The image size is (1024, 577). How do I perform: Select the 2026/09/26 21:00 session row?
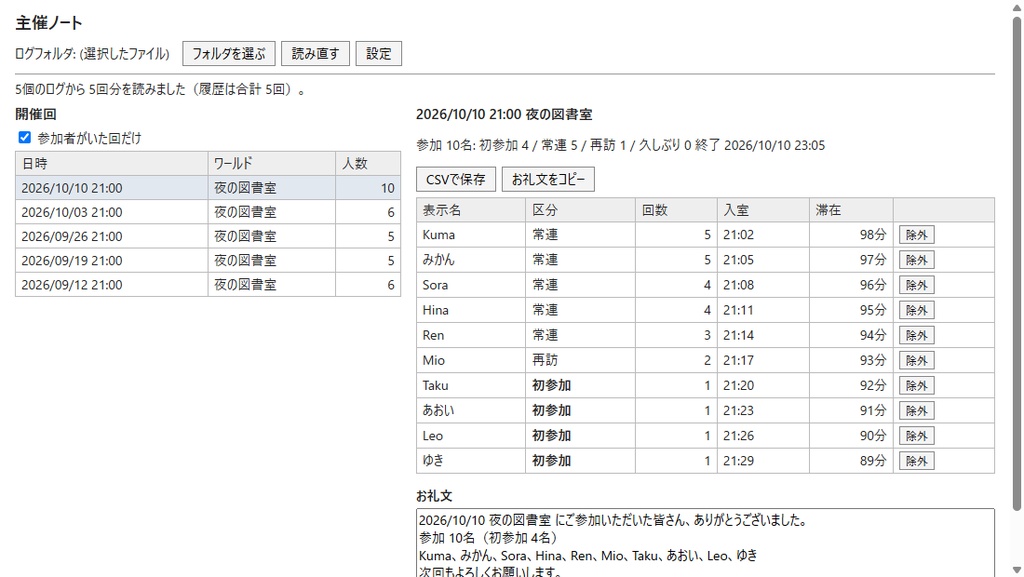[x=208, y=236]
